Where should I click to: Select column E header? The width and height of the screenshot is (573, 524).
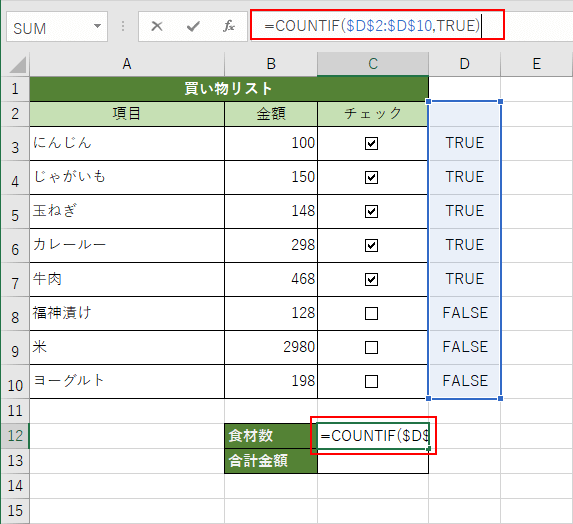click(x=536, y=64)
